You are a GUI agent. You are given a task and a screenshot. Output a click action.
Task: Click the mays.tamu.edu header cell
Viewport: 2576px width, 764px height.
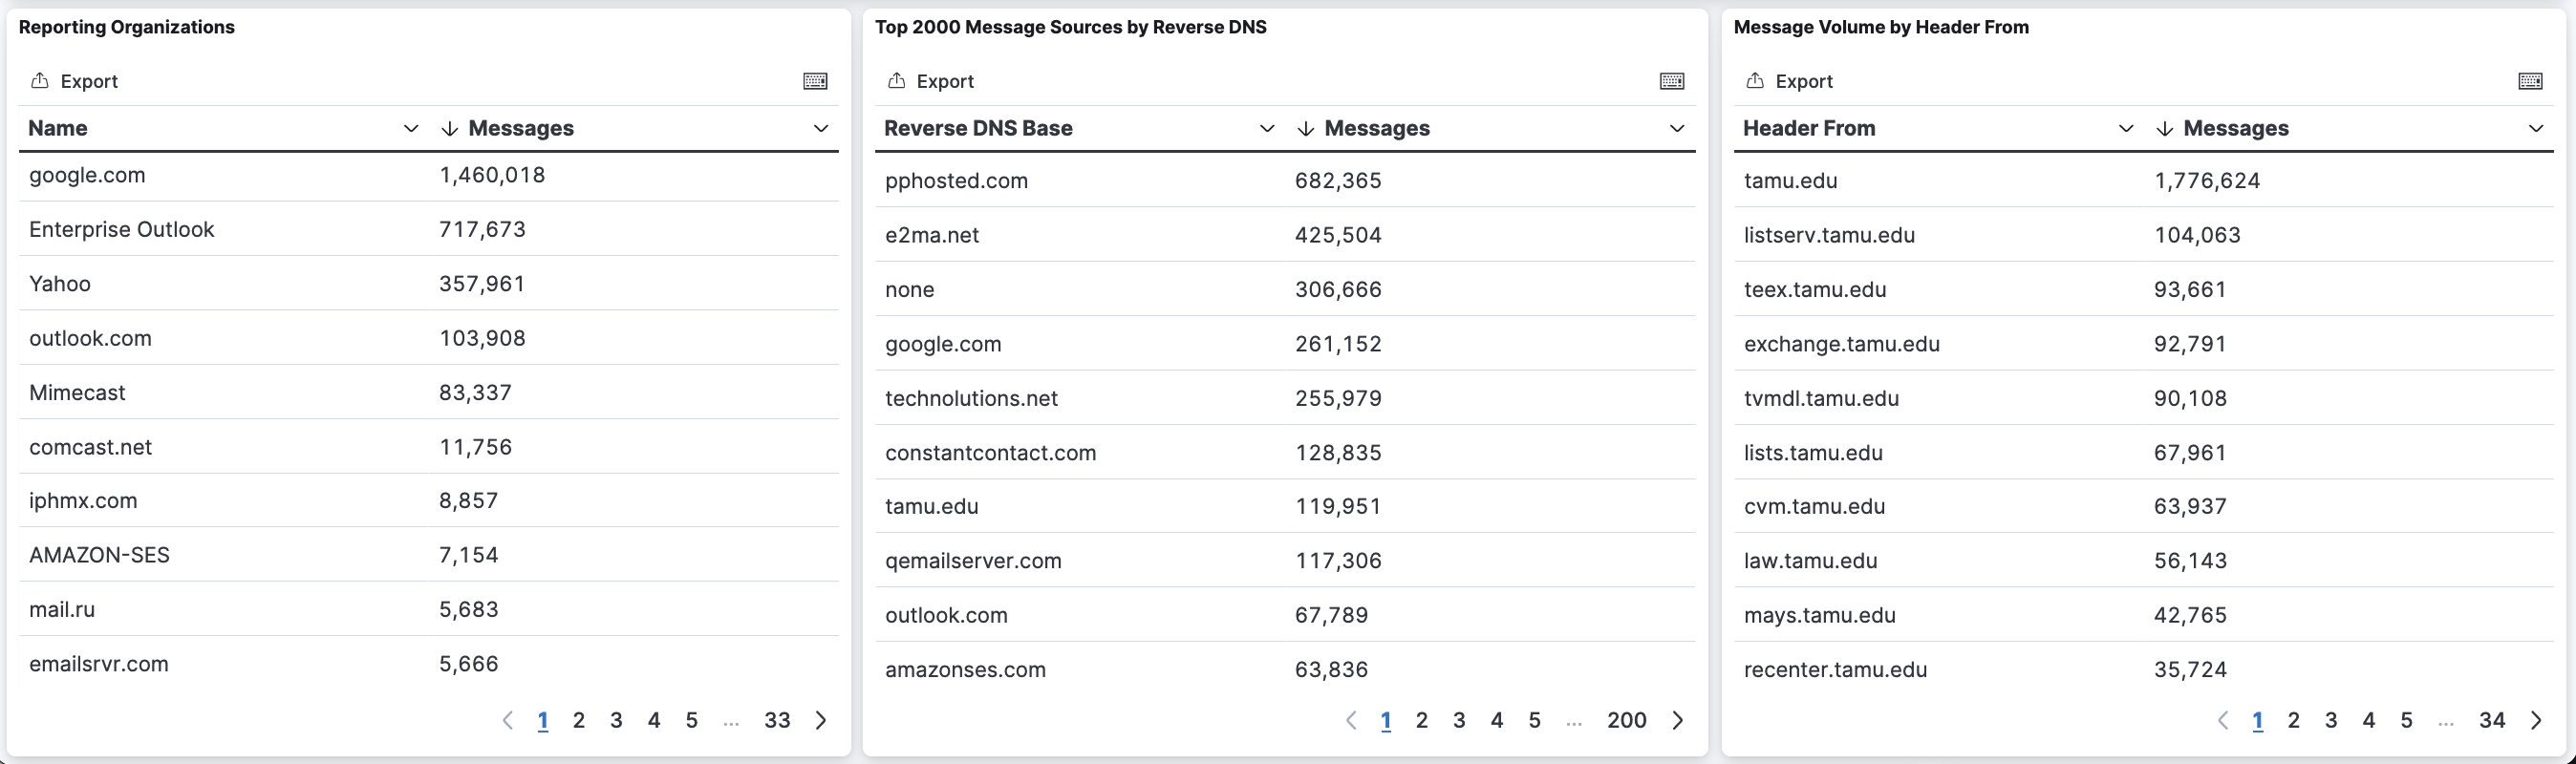point(1819,616)
